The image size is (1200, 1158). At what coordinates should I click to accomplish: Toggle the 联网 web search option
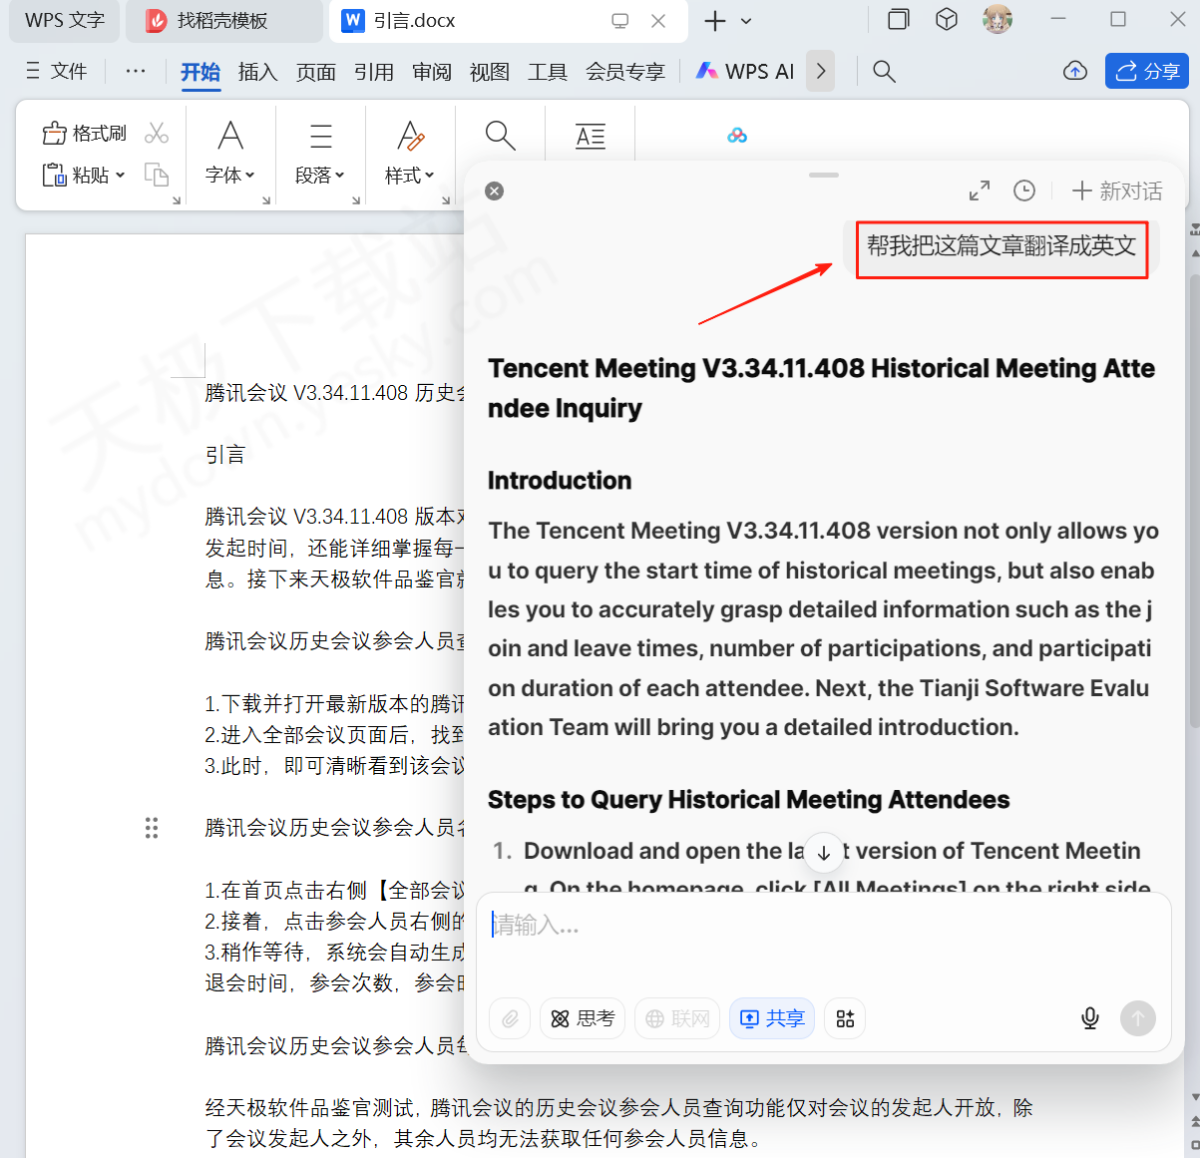pyautogui.click(x=677, y=1018)
